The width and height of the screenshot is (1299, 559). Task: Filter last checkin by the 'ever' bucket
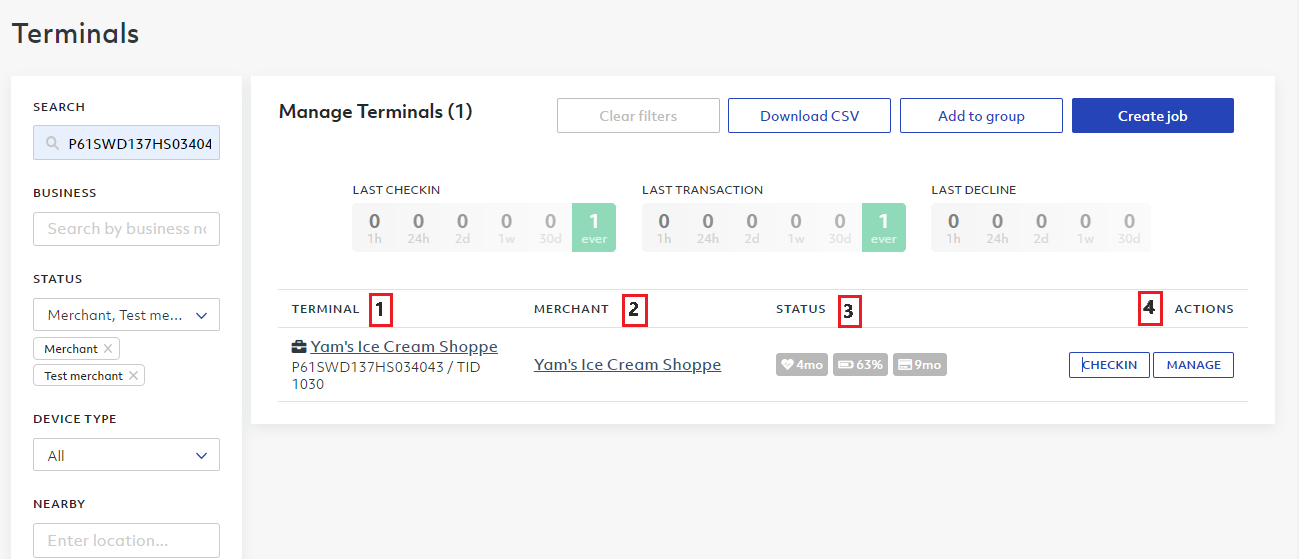click(x=594, y=227)
